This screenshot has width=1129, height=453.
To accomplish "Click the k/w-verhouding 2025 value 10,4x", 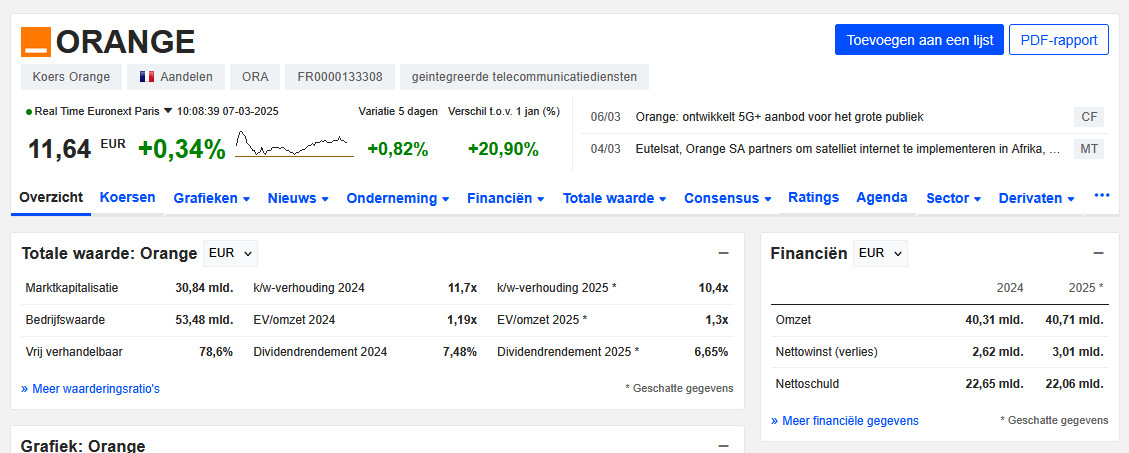I will click(714, 288).
